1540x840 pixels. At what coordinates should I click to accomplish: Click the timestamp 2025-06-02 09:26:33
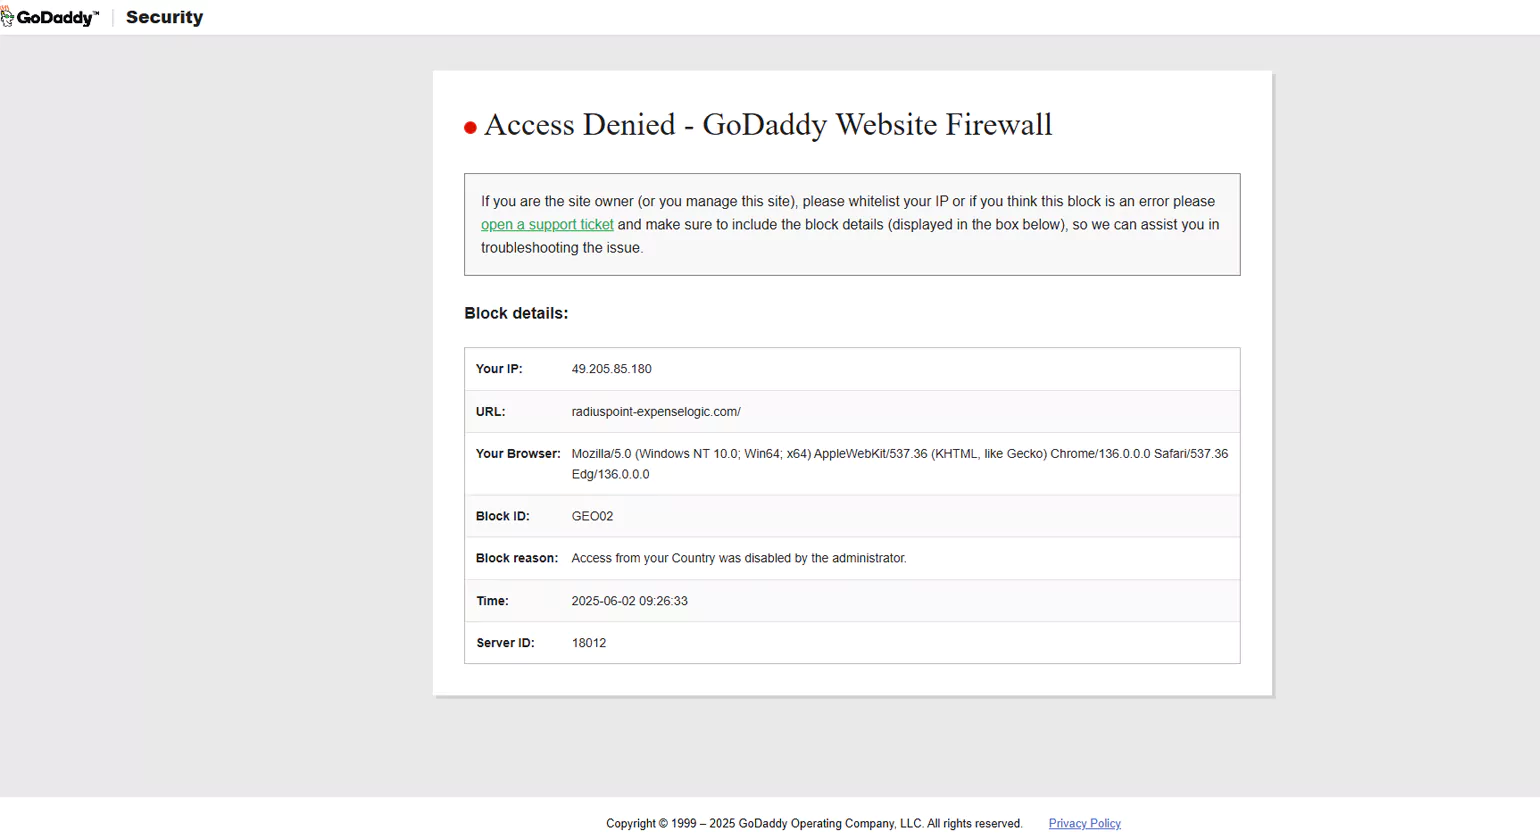(629, 601)
